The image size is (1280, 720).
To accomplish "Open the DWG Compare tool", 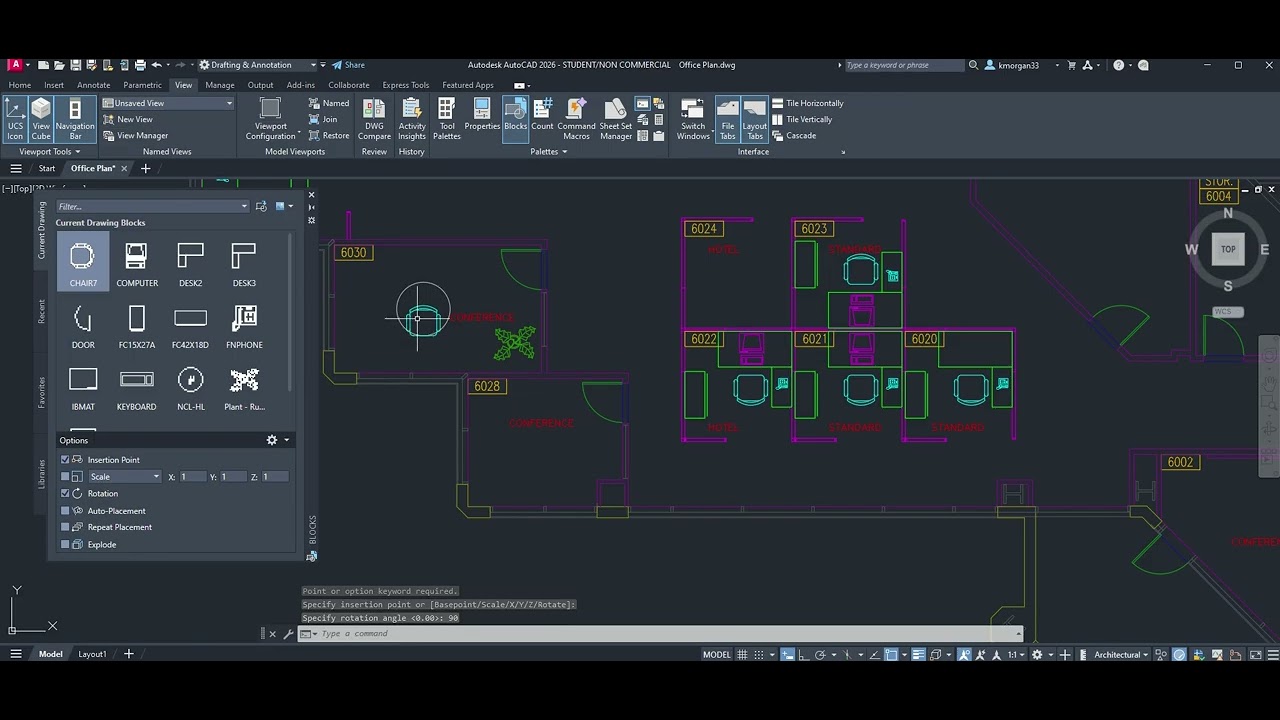I will [x=374, y=119].
